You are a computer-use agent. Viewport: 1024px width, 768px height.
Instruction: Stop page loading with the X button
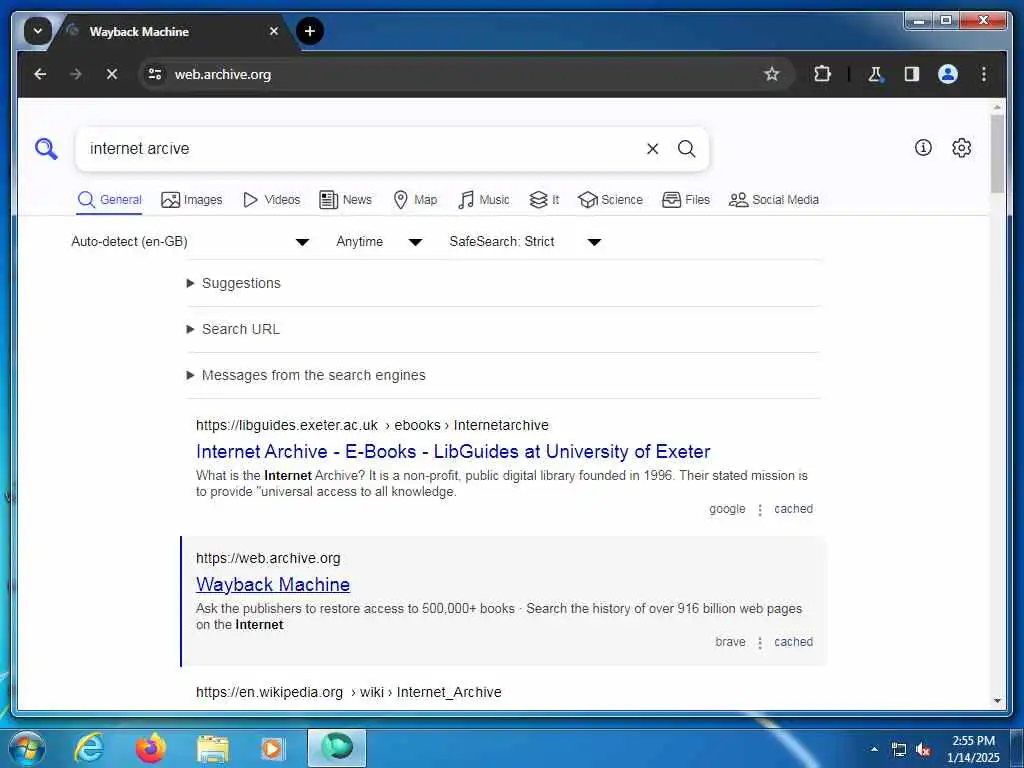pyautogui.click(x=112, y=74)
